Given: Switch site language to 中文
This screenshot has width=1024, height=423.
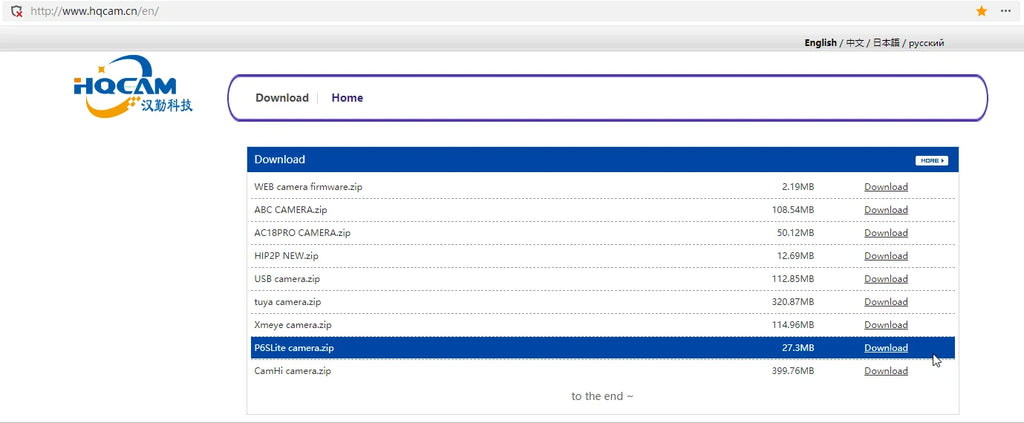Looking at the screenshot, I should click(x=855, y=43).
